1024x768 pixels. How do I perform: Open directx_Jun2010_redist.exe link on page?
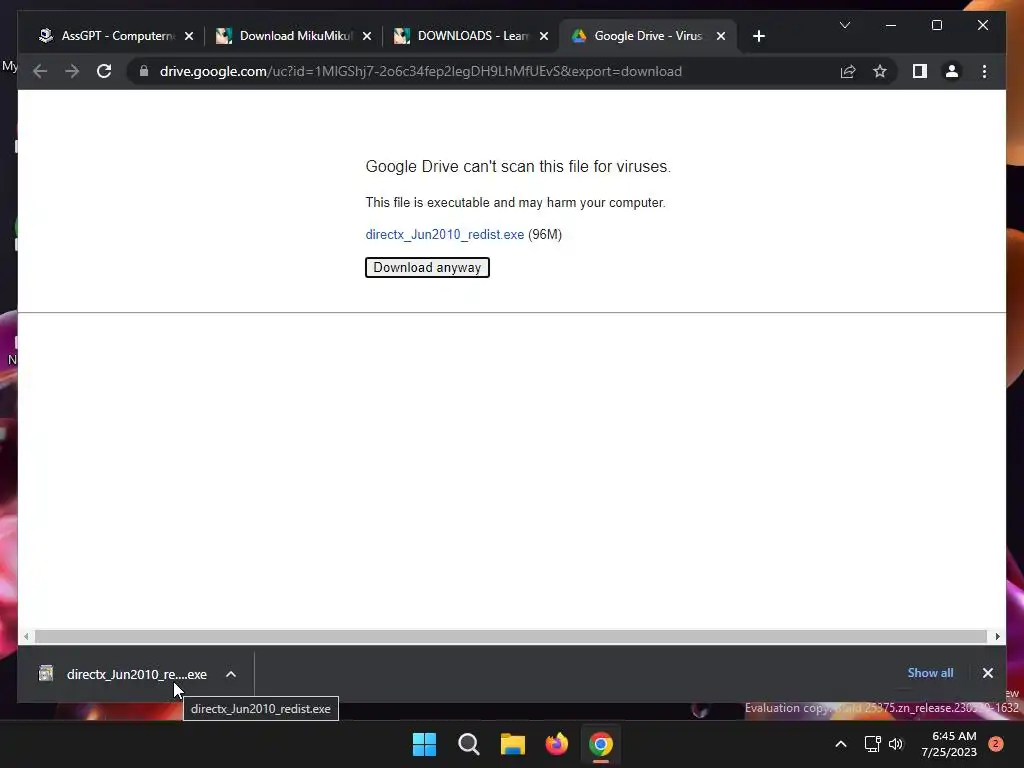[x=445, y=234]
